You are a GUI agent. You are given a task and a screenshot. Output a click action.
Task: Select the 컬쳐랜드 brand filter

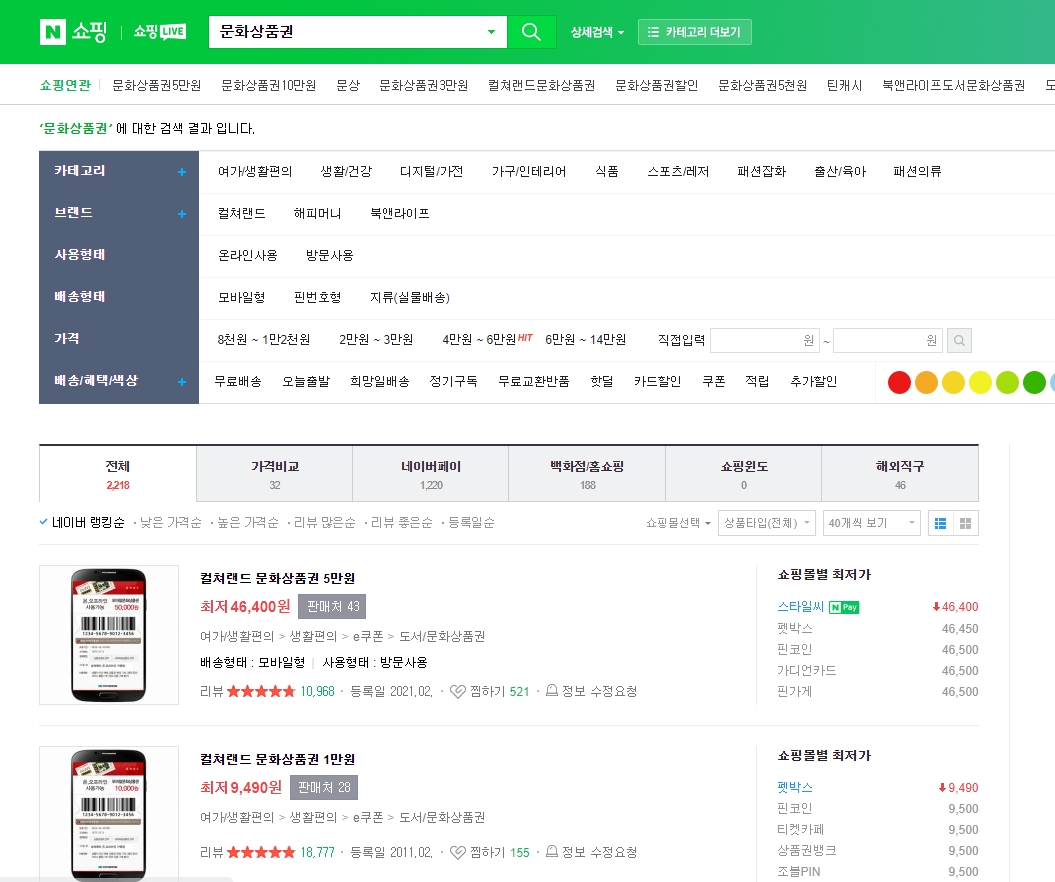[242, 213]
